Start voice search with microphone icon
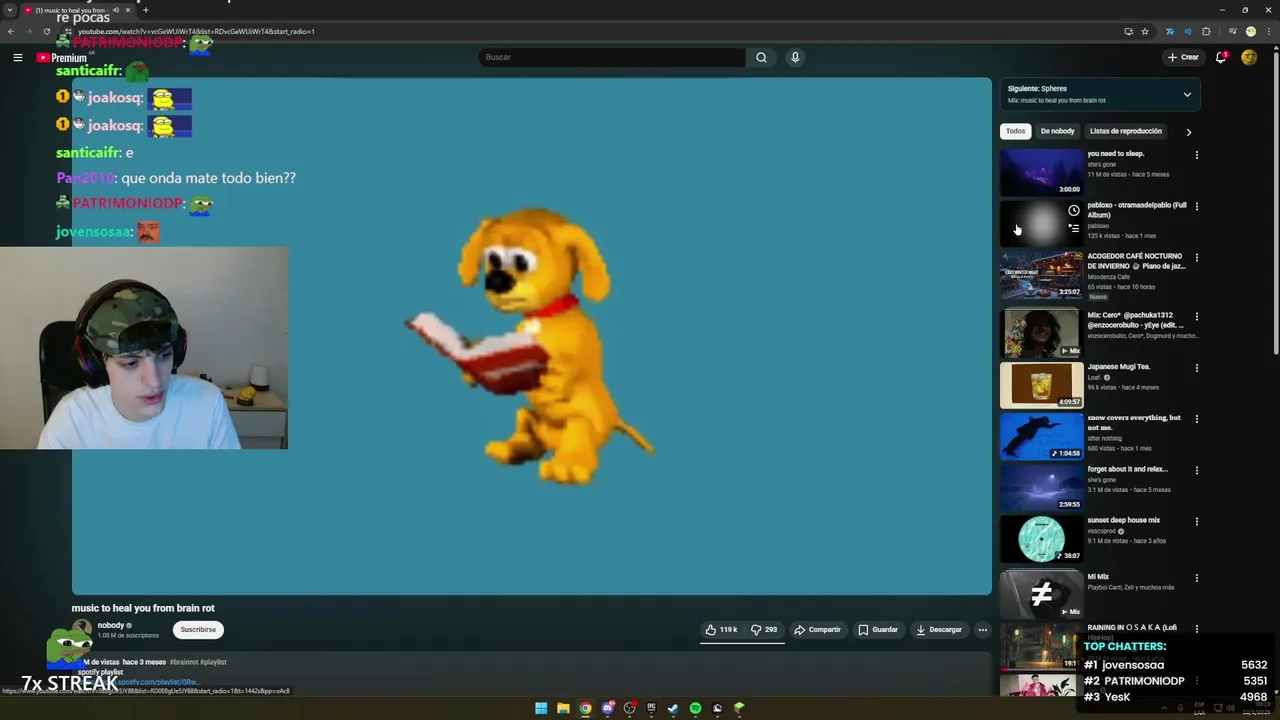 coord(795,57)
